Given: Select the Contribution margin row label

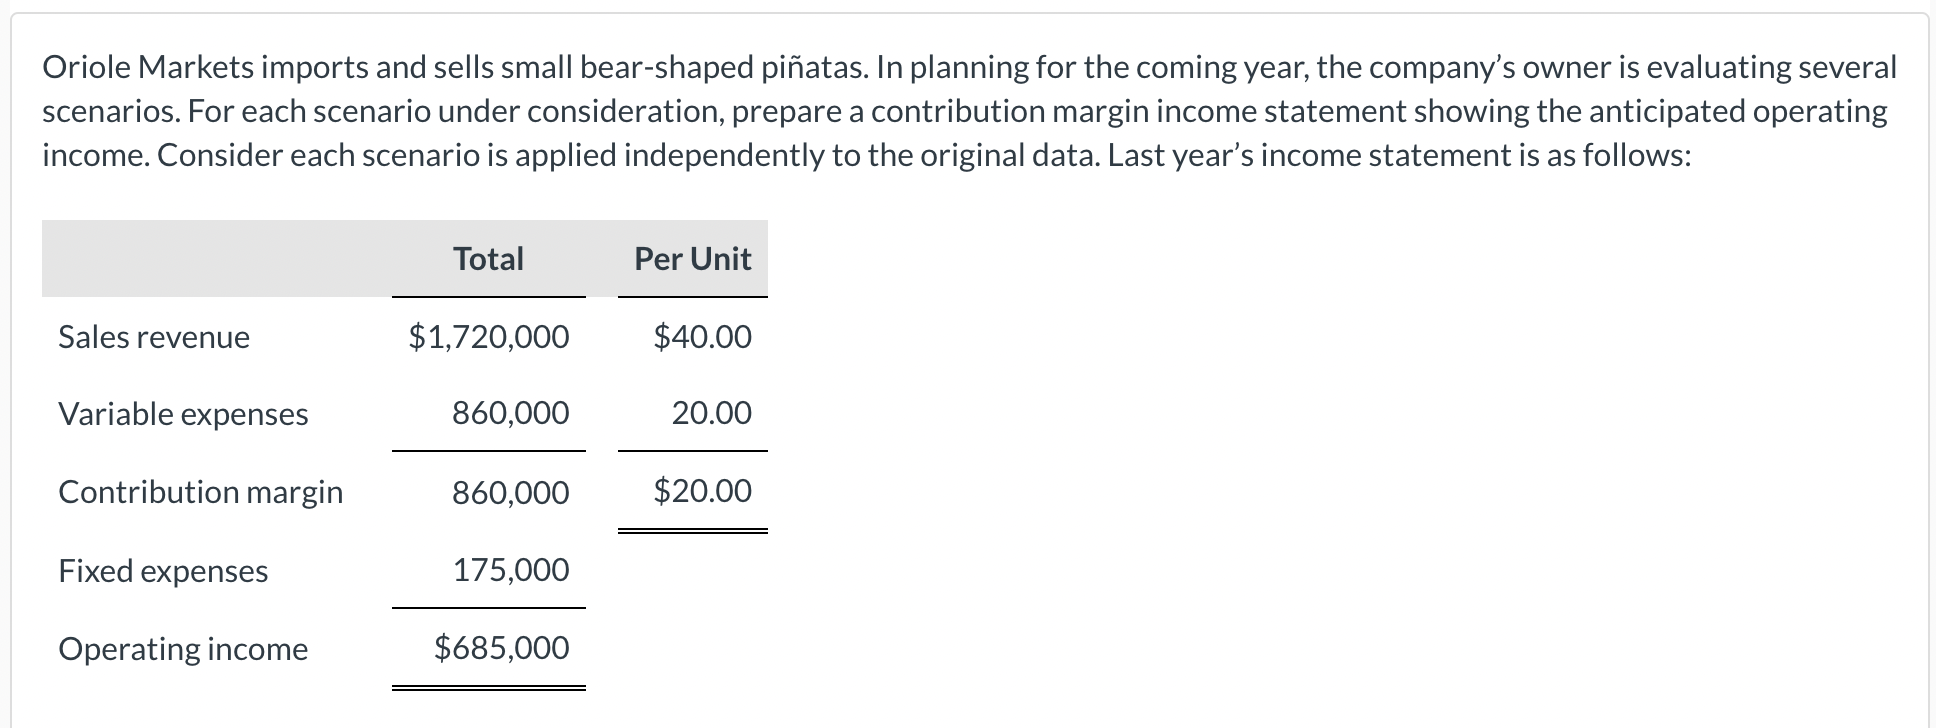Looking at the screenshot, I should (x=200, y=492).
